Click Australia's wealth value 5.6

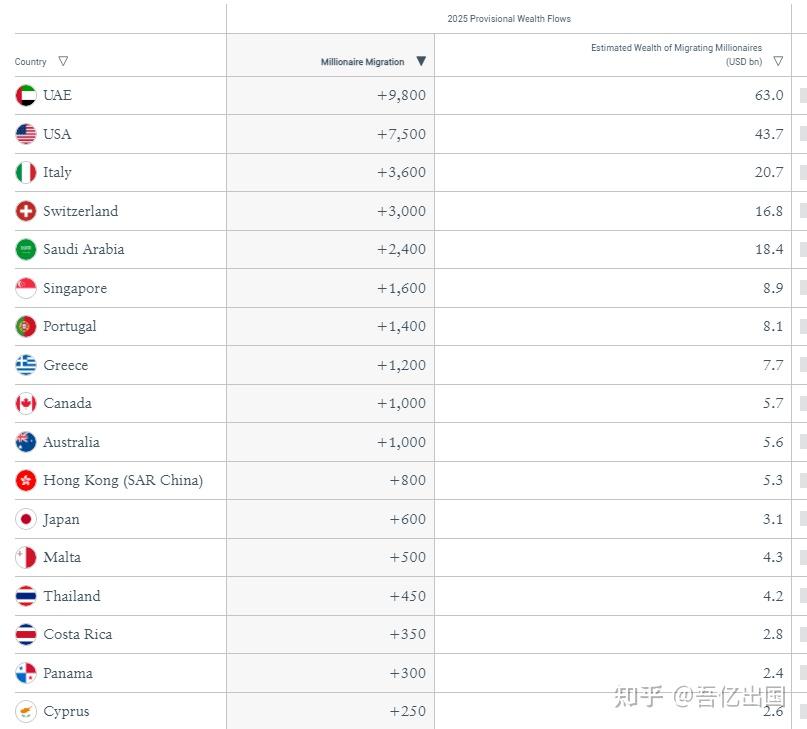[x=773, y=442]
